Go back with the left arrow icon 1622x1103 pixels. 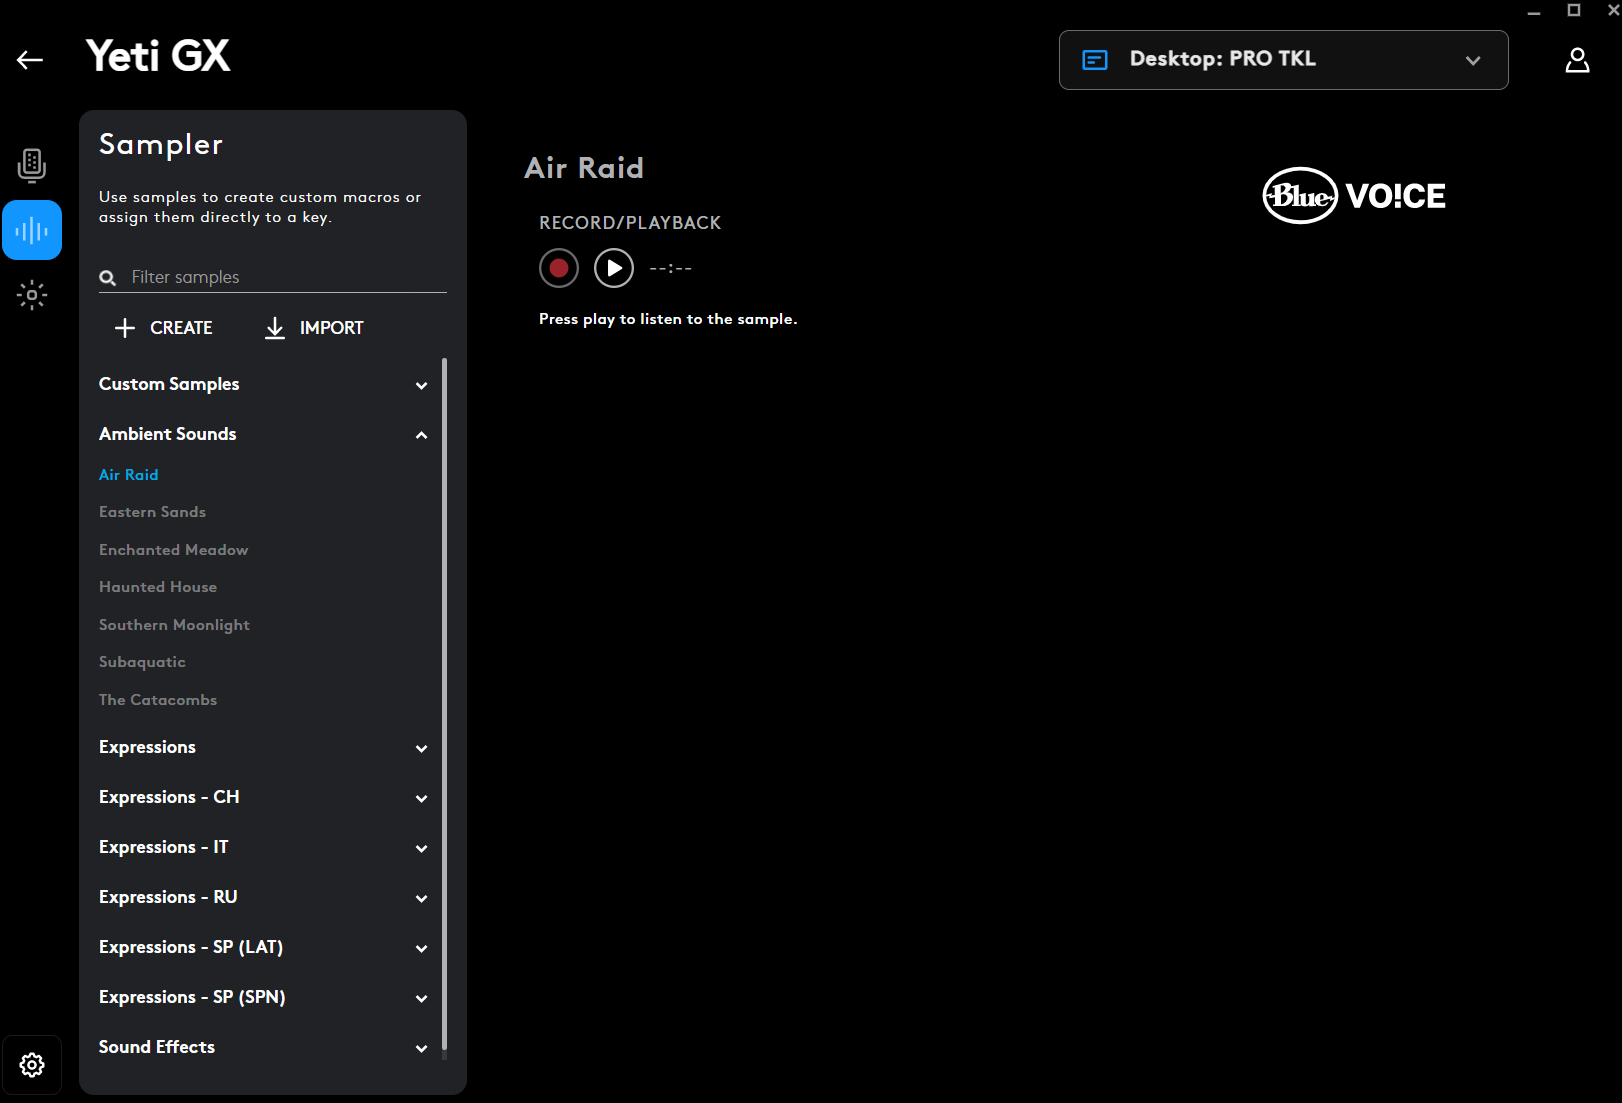[x=30, y=60]
